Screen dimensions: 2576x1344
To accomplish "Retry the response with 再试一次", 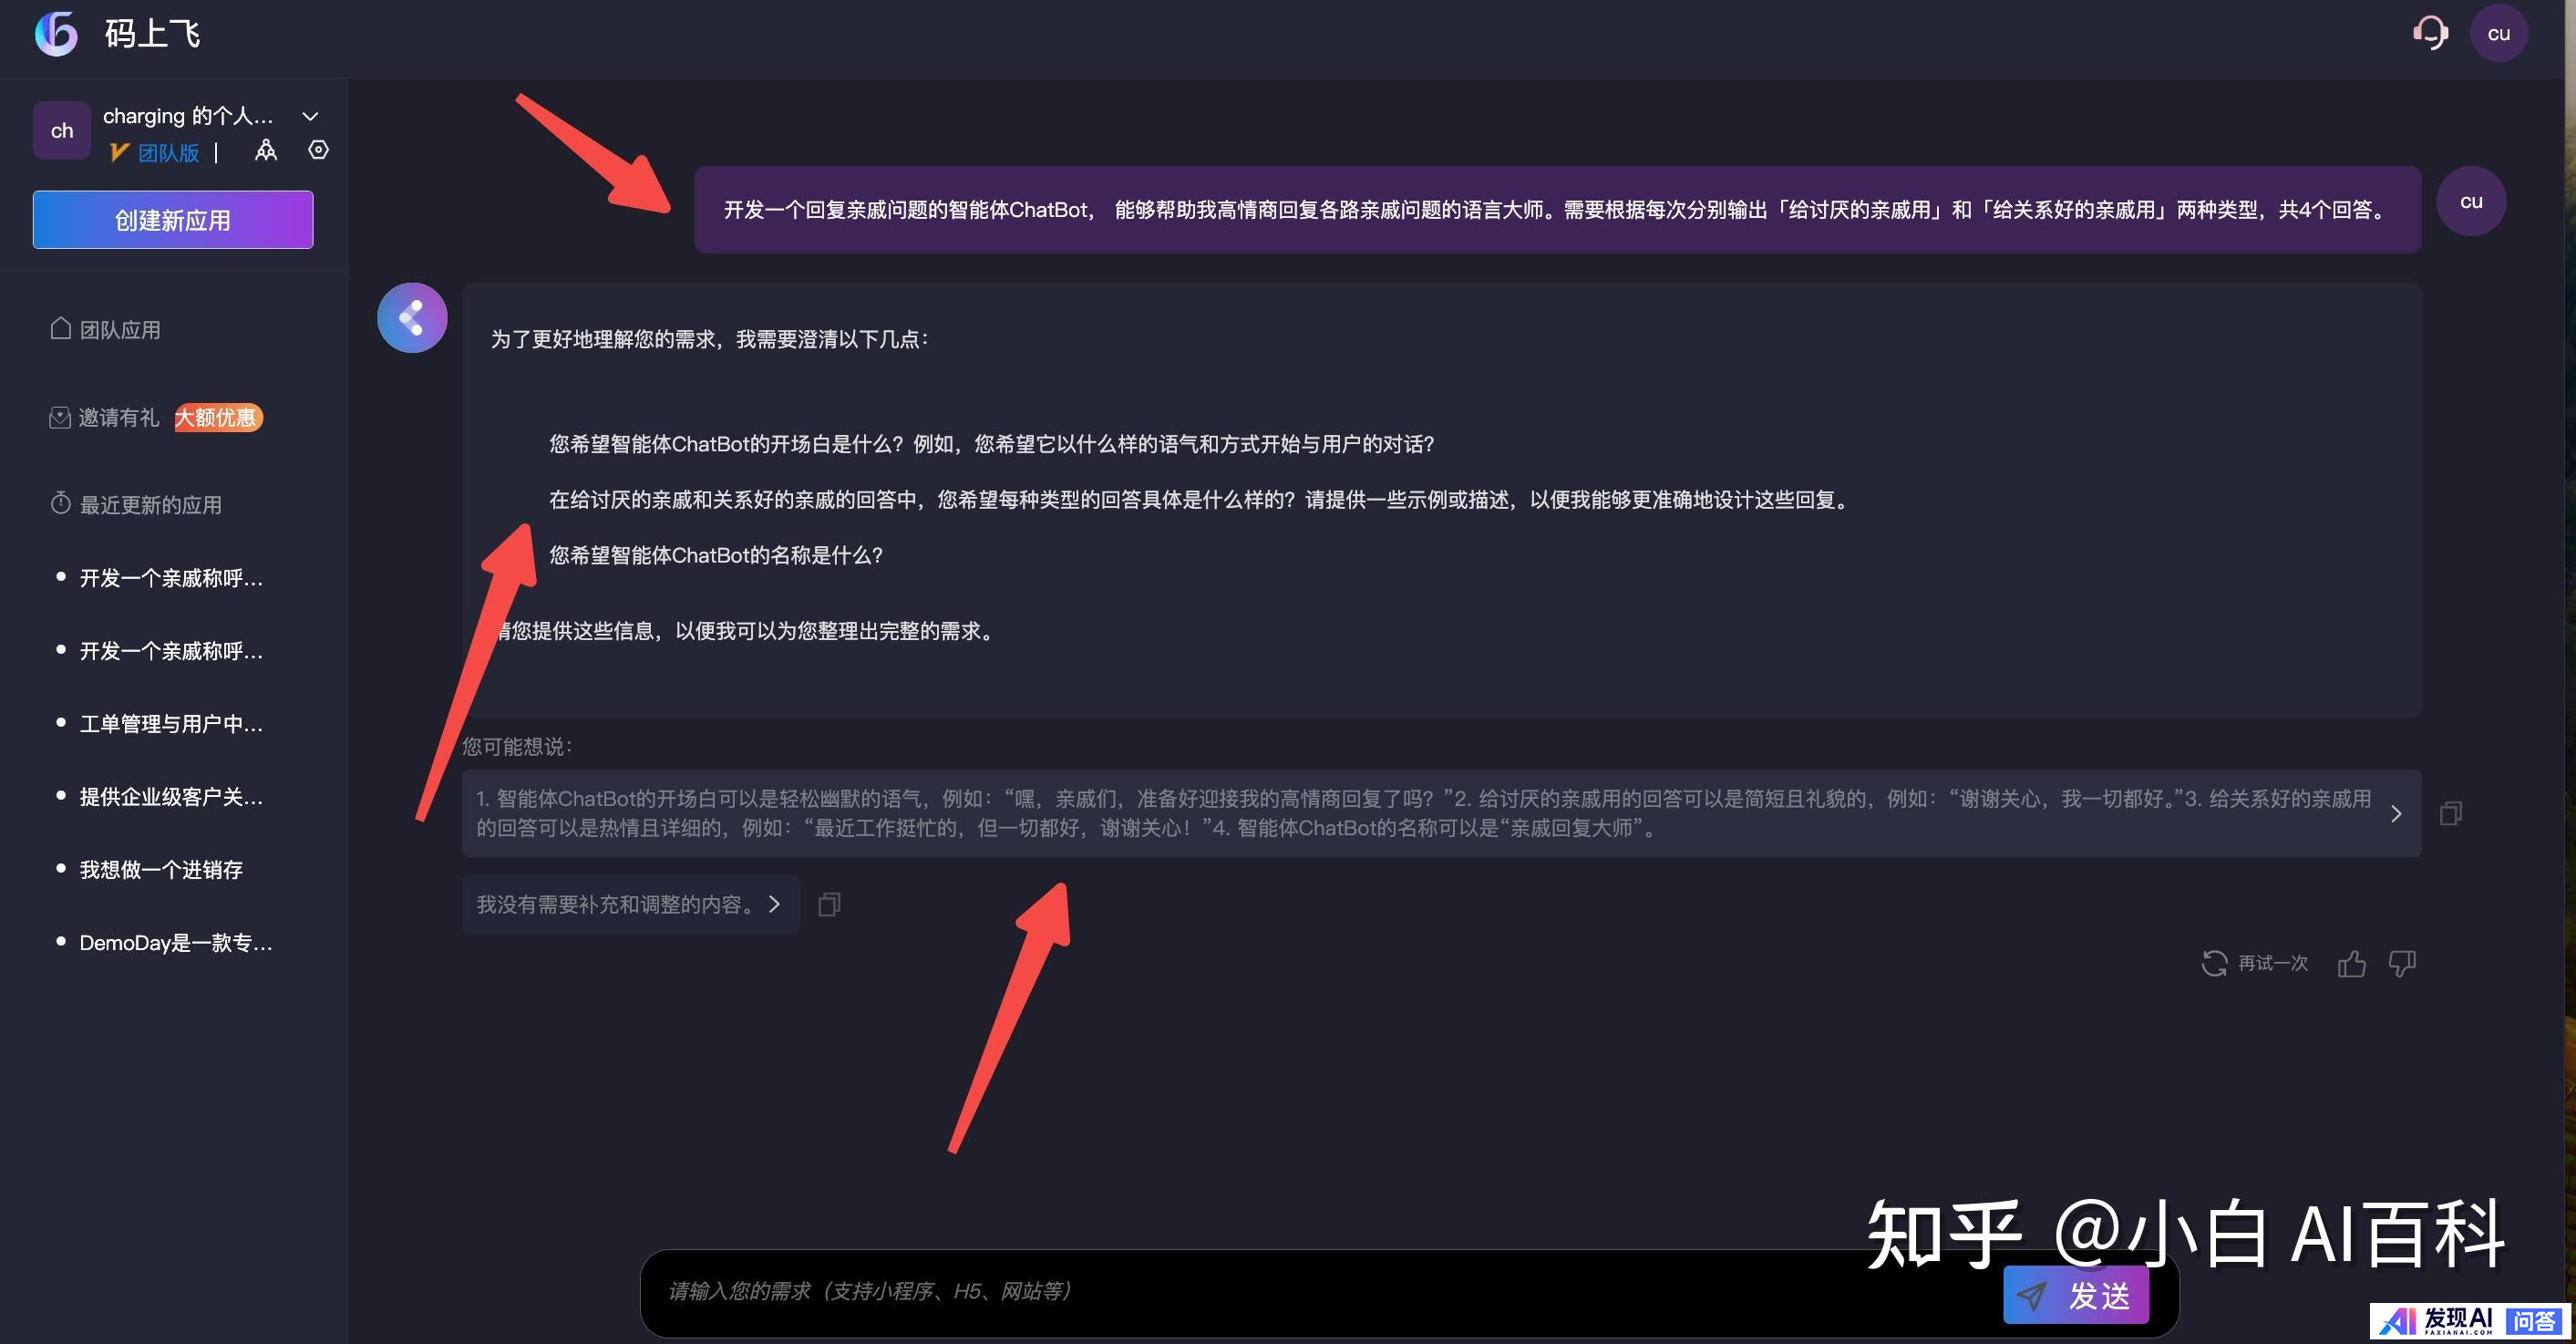I will 2256,963.
